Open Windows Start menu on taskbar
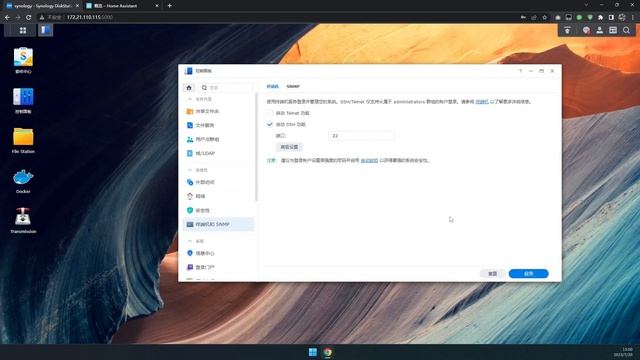Screen dimensions: 640x360 (x=313, y=352)
